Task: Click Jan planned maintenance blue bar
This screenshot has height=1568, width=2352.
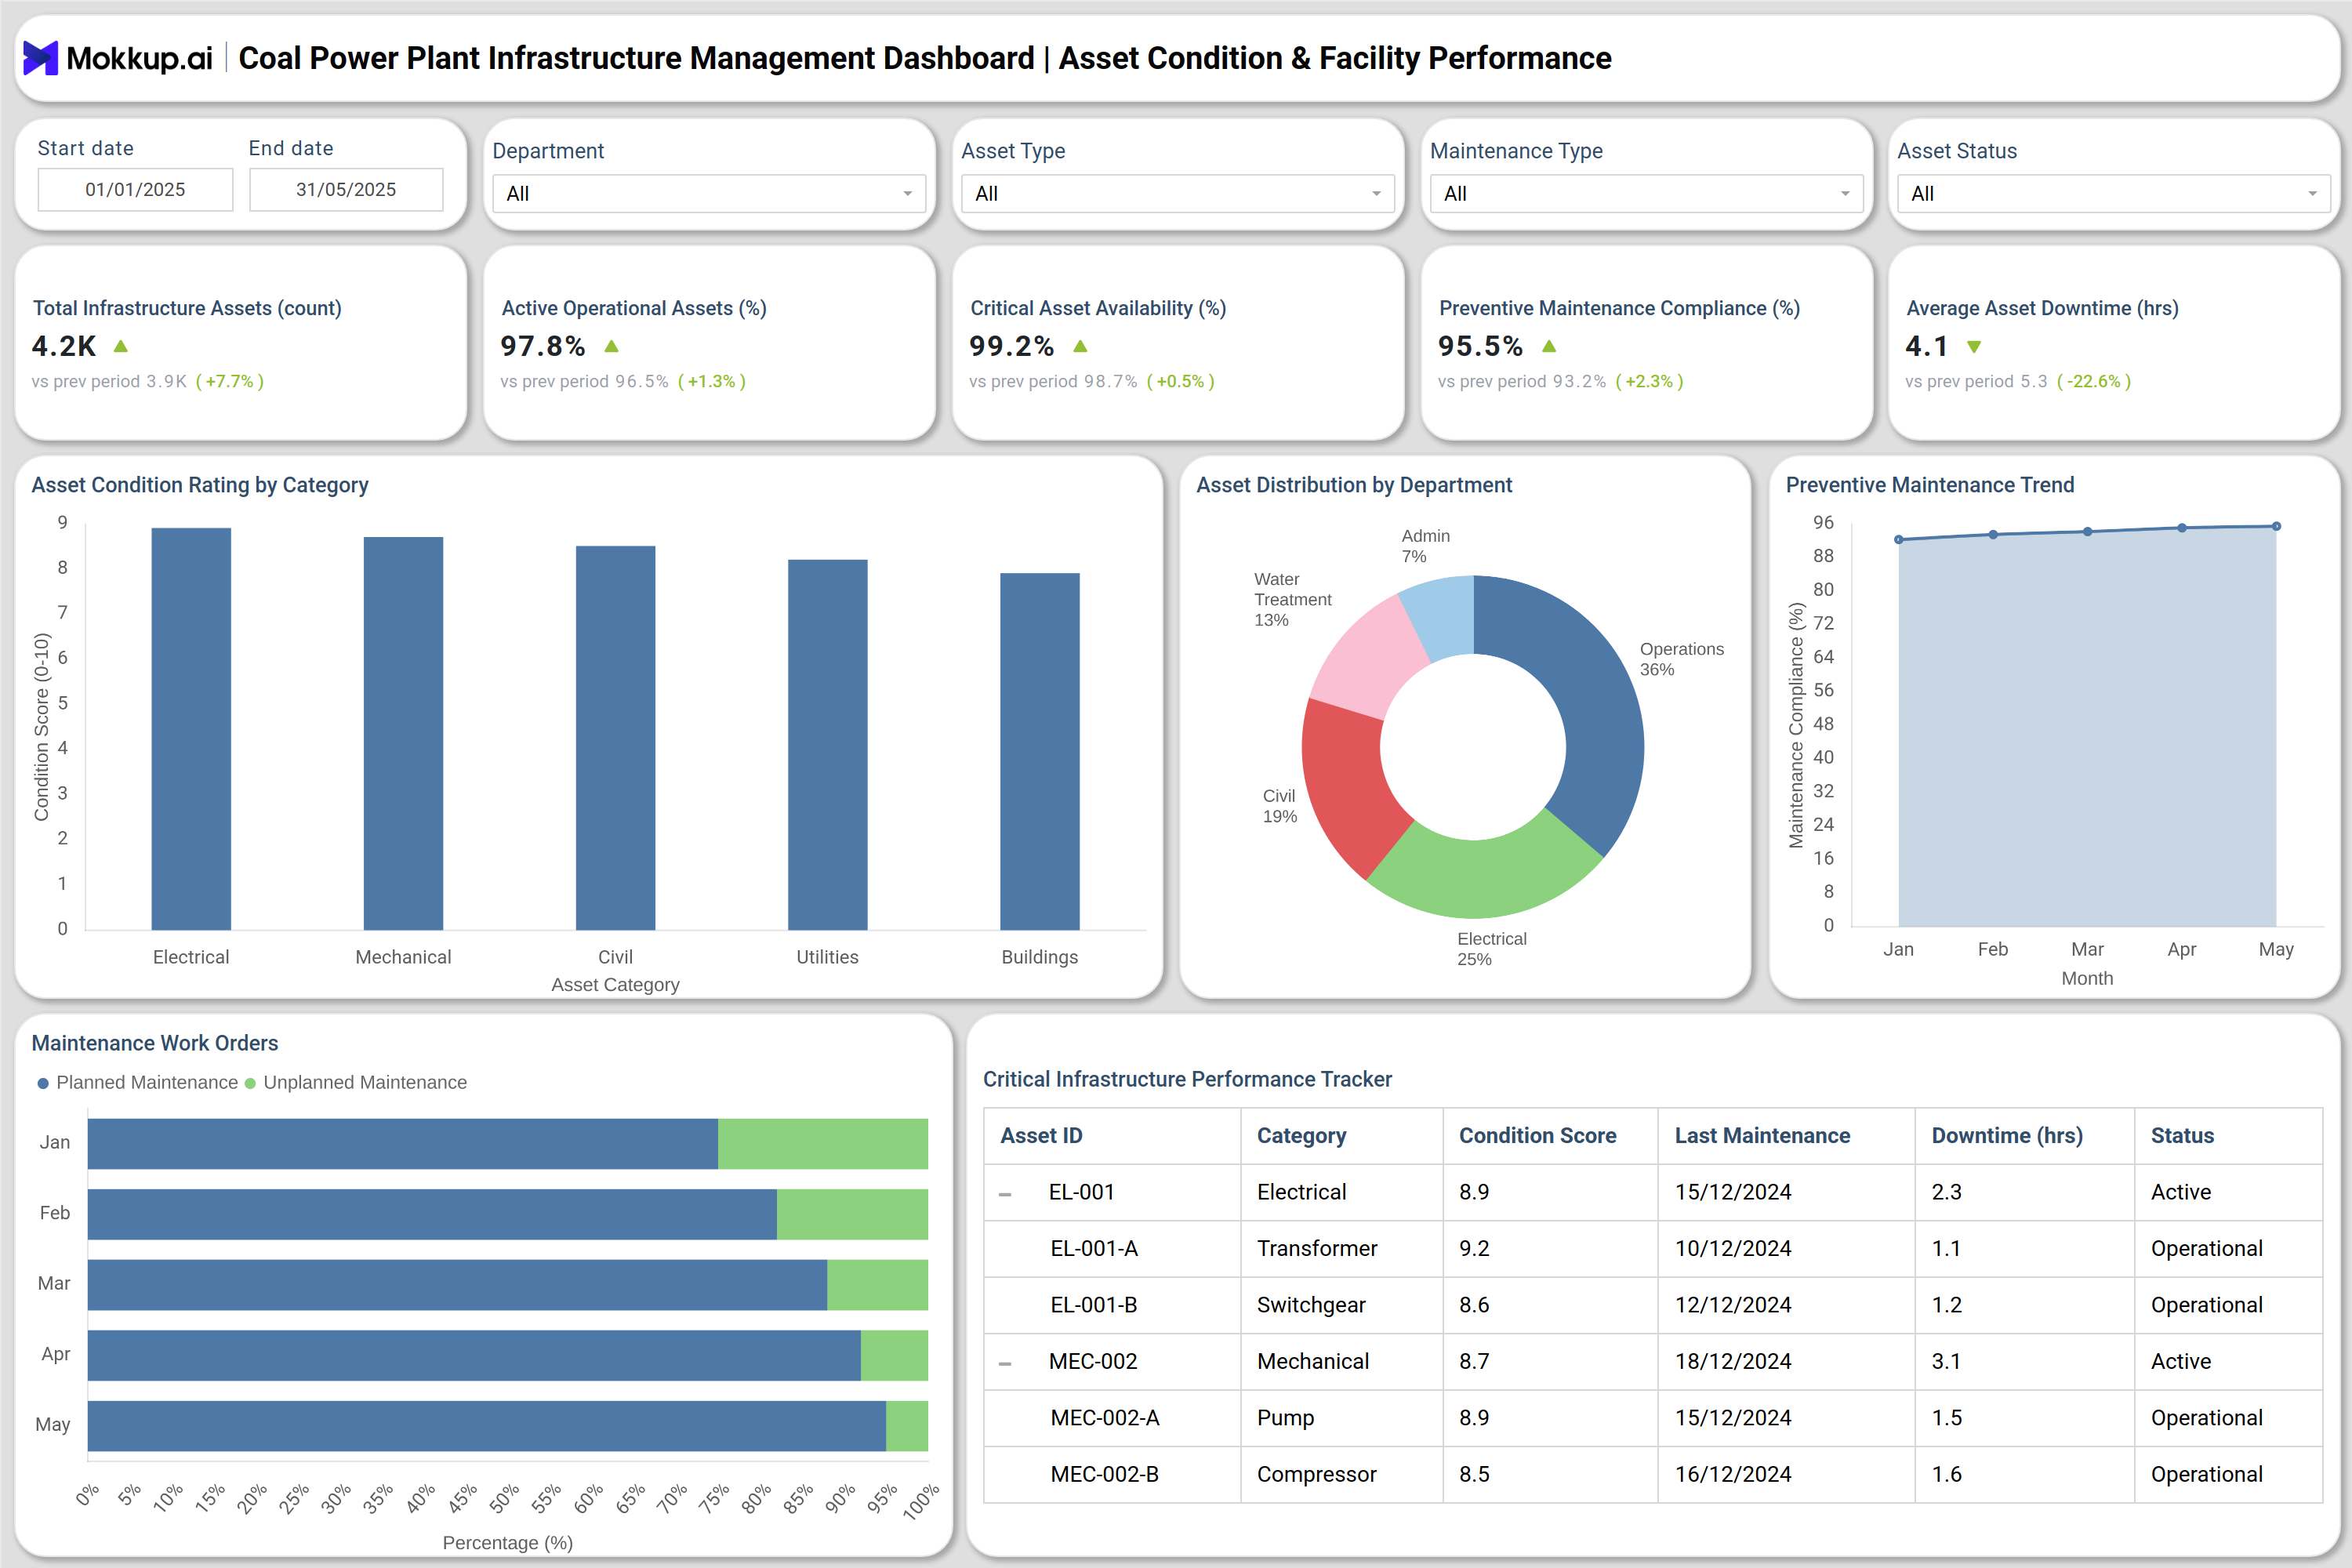Action: (403, 1143)
